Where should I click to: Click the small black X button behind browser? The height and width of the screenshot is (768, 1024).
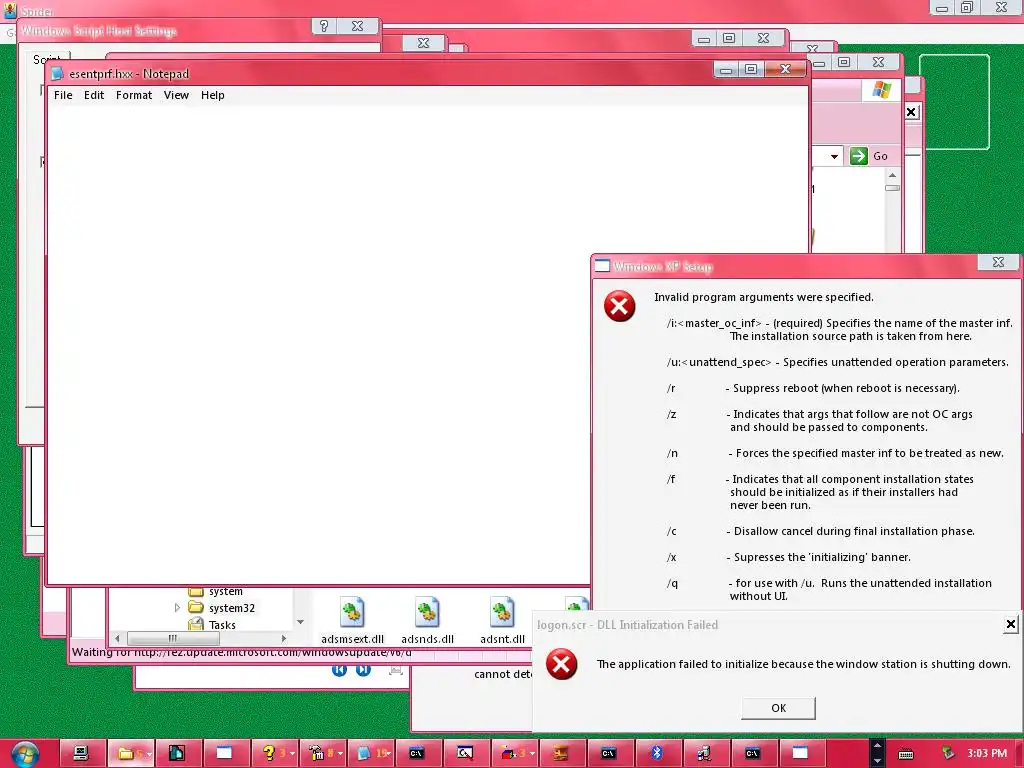point(911,112)
